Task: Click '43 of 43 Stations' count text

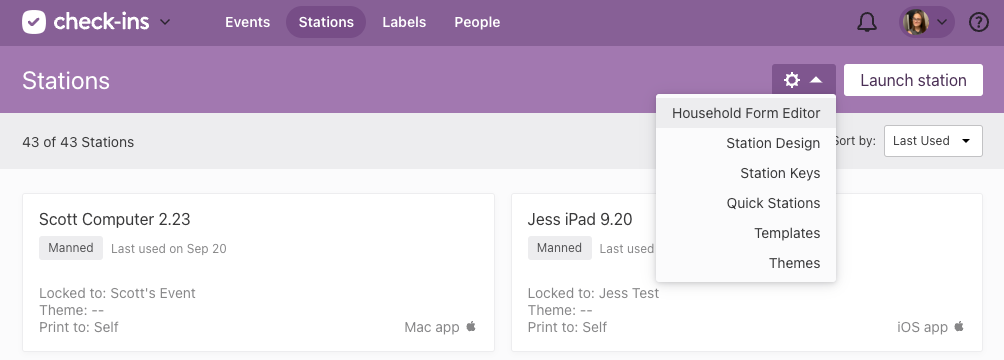Action: click(x=78, y=142)
